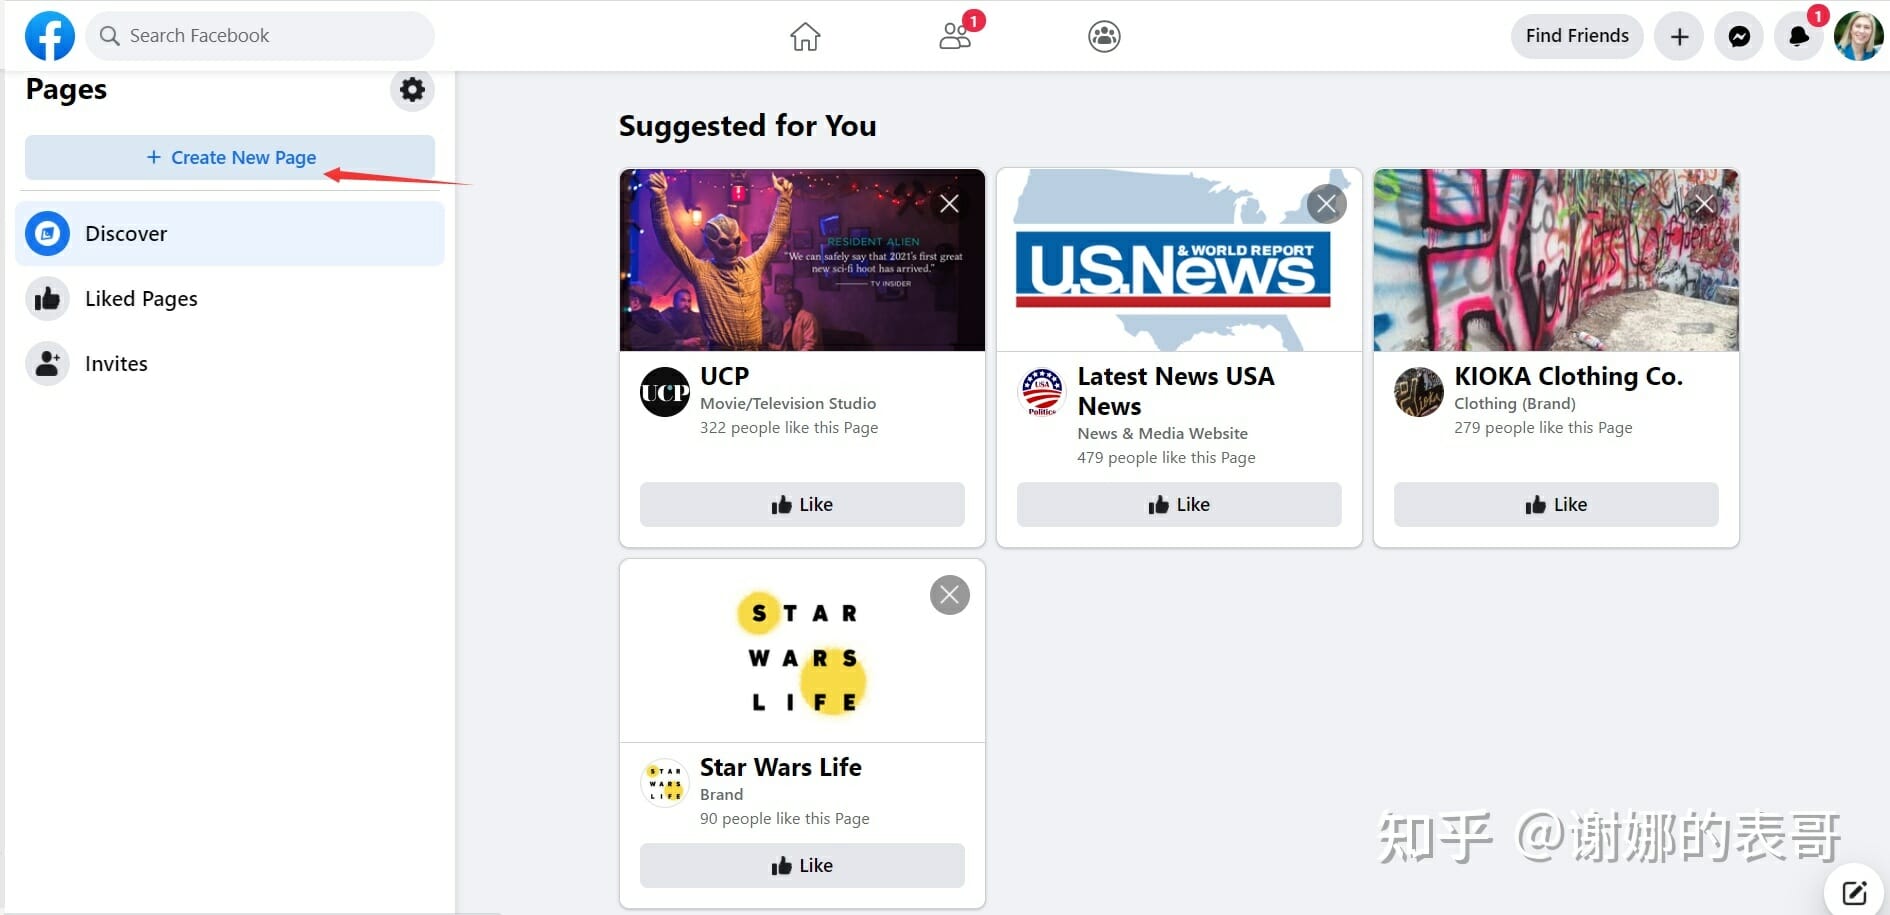Open the KIOKA Clothing Co. cover image
The height and width of the screenshot is (915, 1890).
tap(1556, 260)
